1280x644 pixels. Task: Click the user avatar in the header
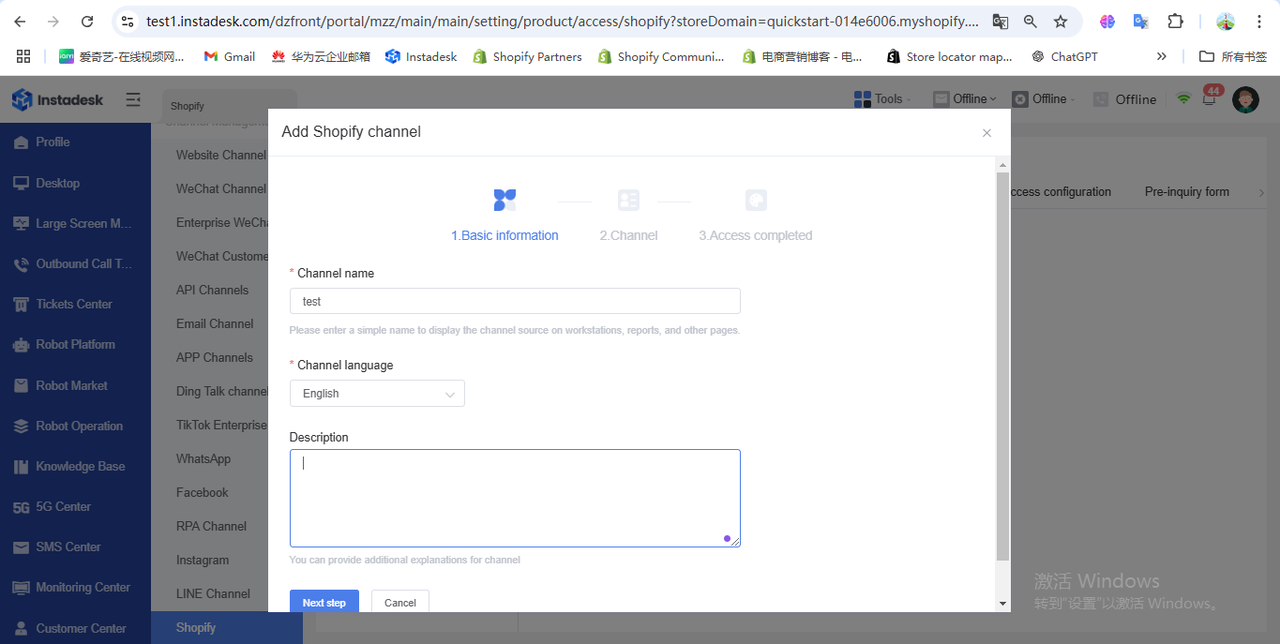tap(1245, 99)
